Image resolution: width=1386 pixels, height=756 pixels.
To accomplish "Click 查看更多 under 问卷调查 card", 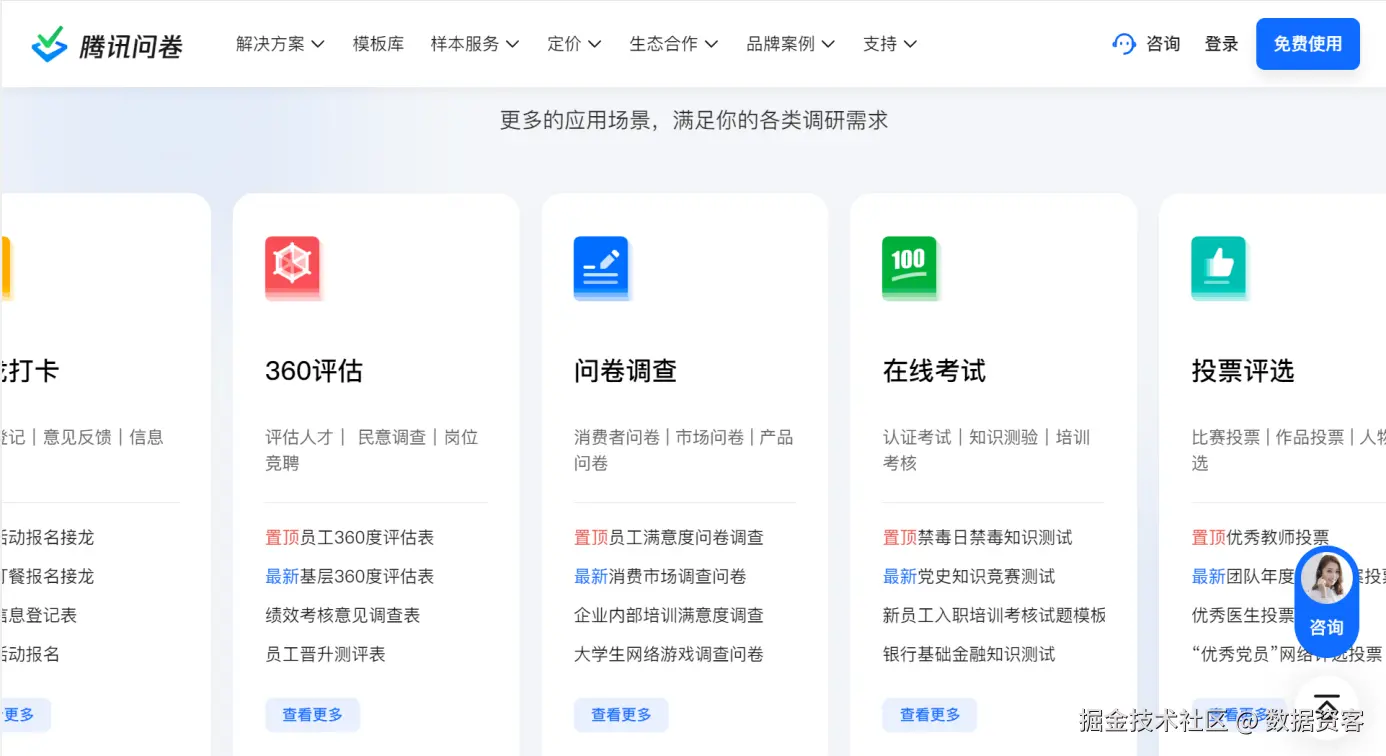I will pos(621,715).
